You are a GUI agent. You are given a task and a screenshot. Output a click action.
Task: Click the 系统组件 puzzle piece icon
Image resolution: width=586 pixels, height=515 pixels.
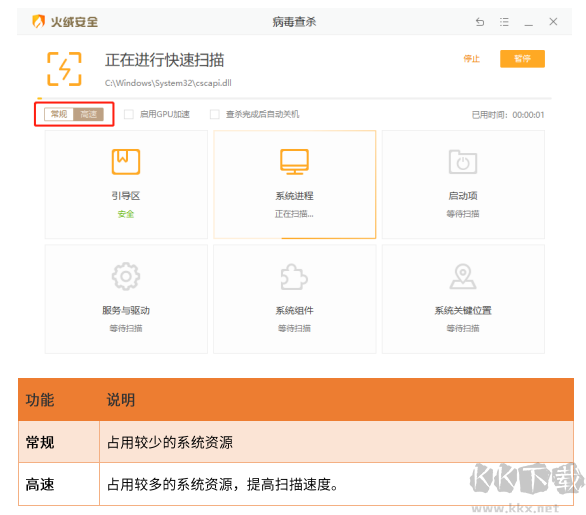pyautogui.click(x=294, y=277)
